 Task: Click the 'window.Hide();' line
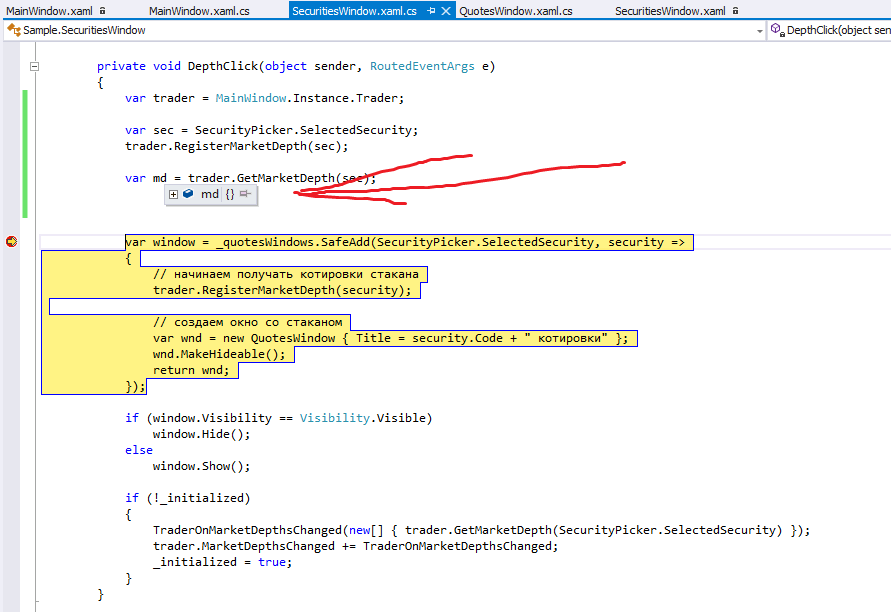(201, 434)
